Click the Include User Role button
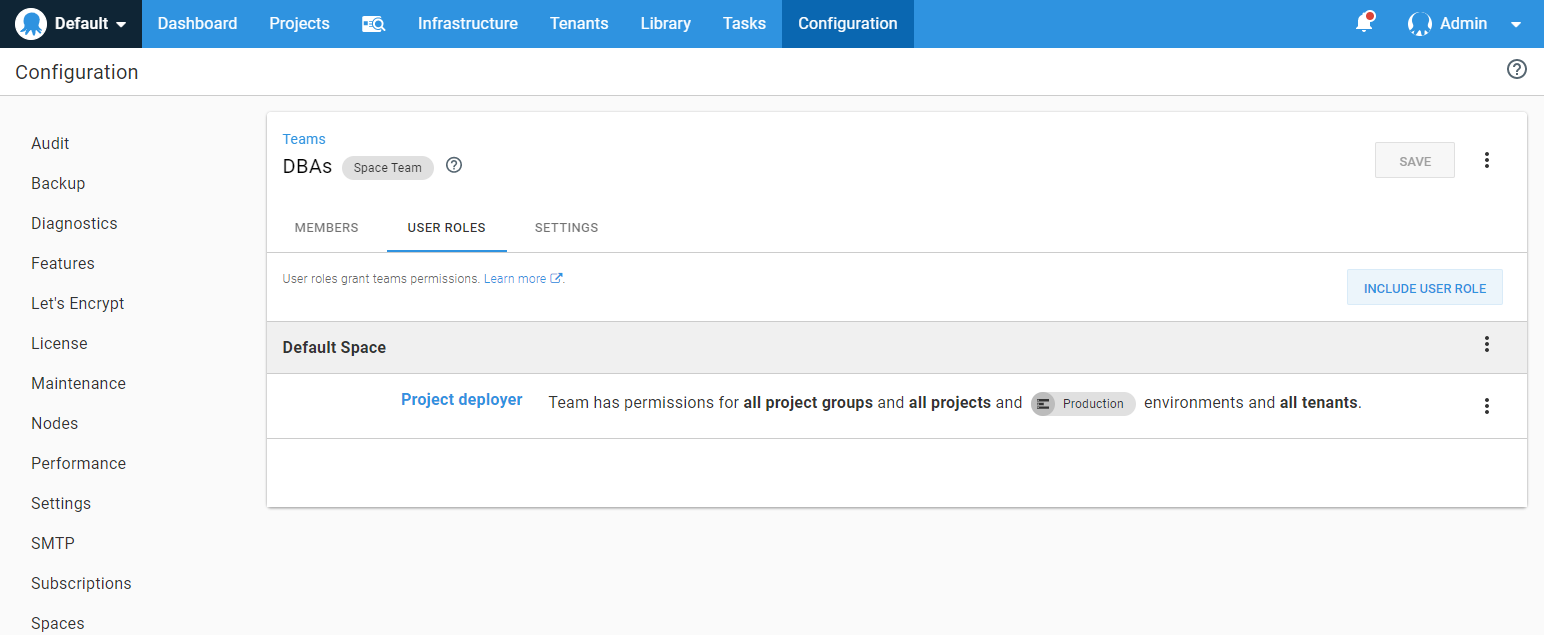The image size is (1544, 635). point(1424,288)
